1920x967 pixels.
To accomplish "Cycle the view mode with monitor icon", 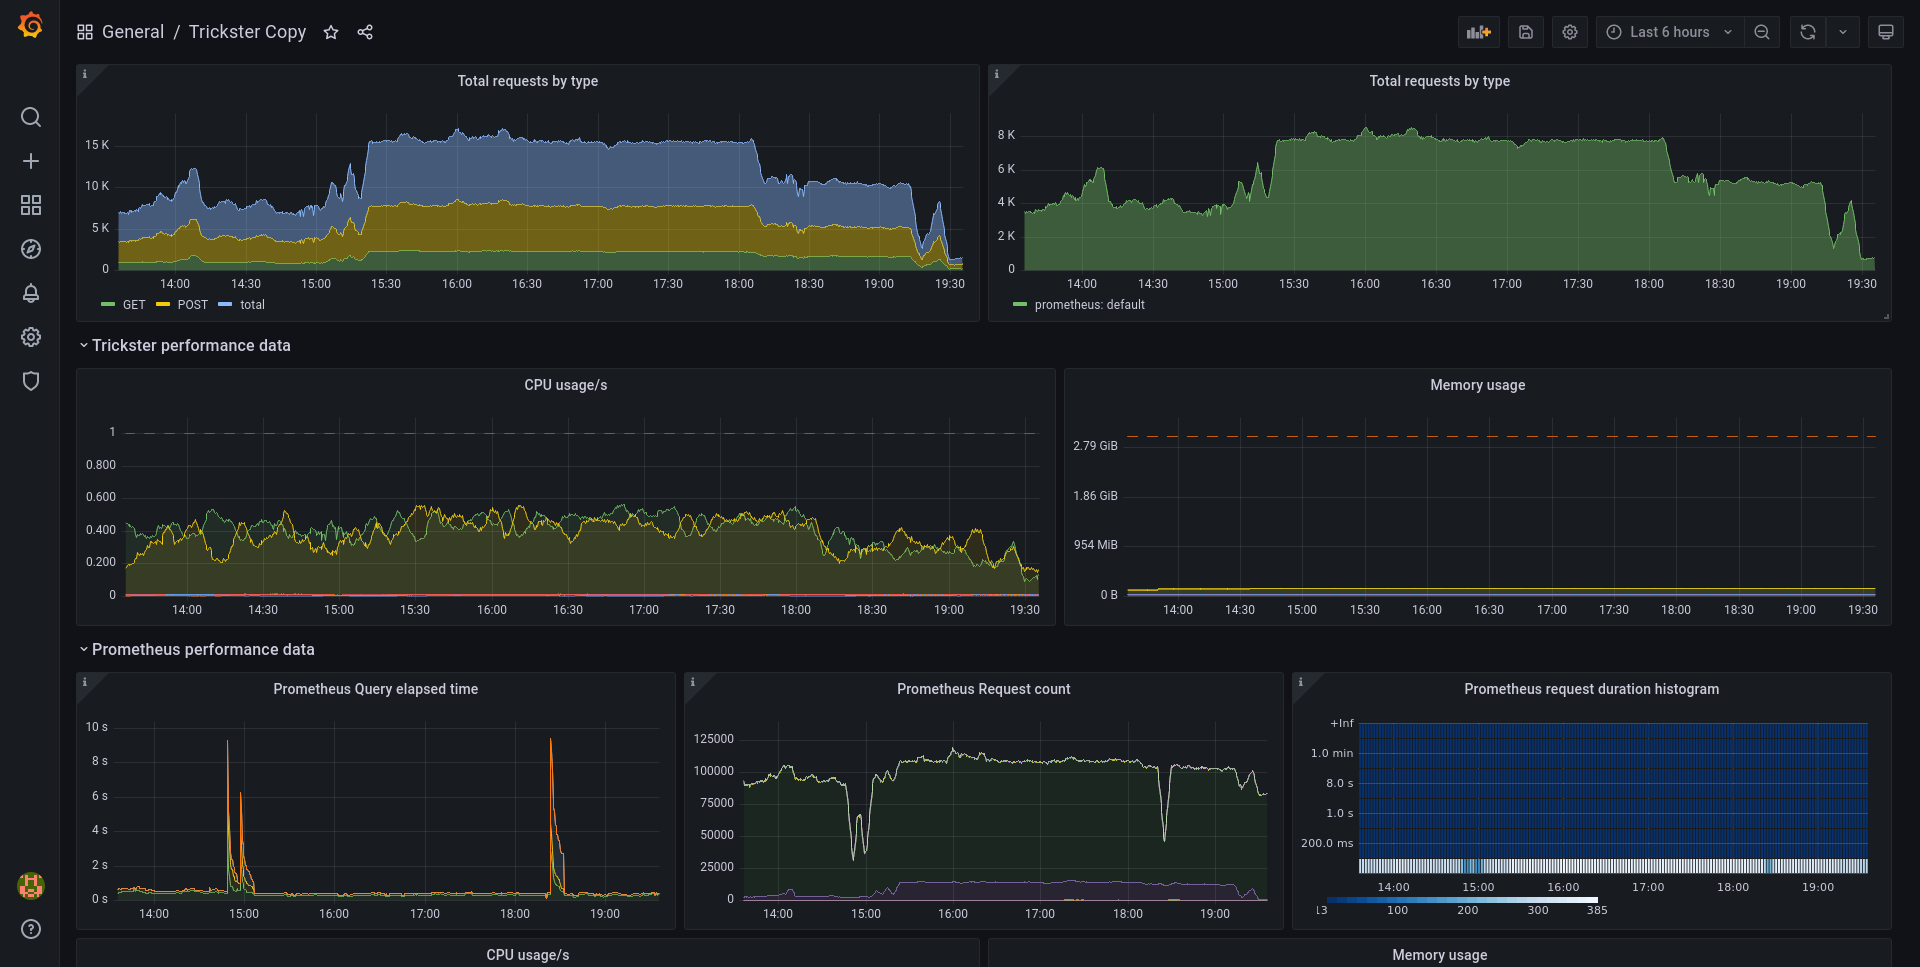I will [x=1886, y=32].
